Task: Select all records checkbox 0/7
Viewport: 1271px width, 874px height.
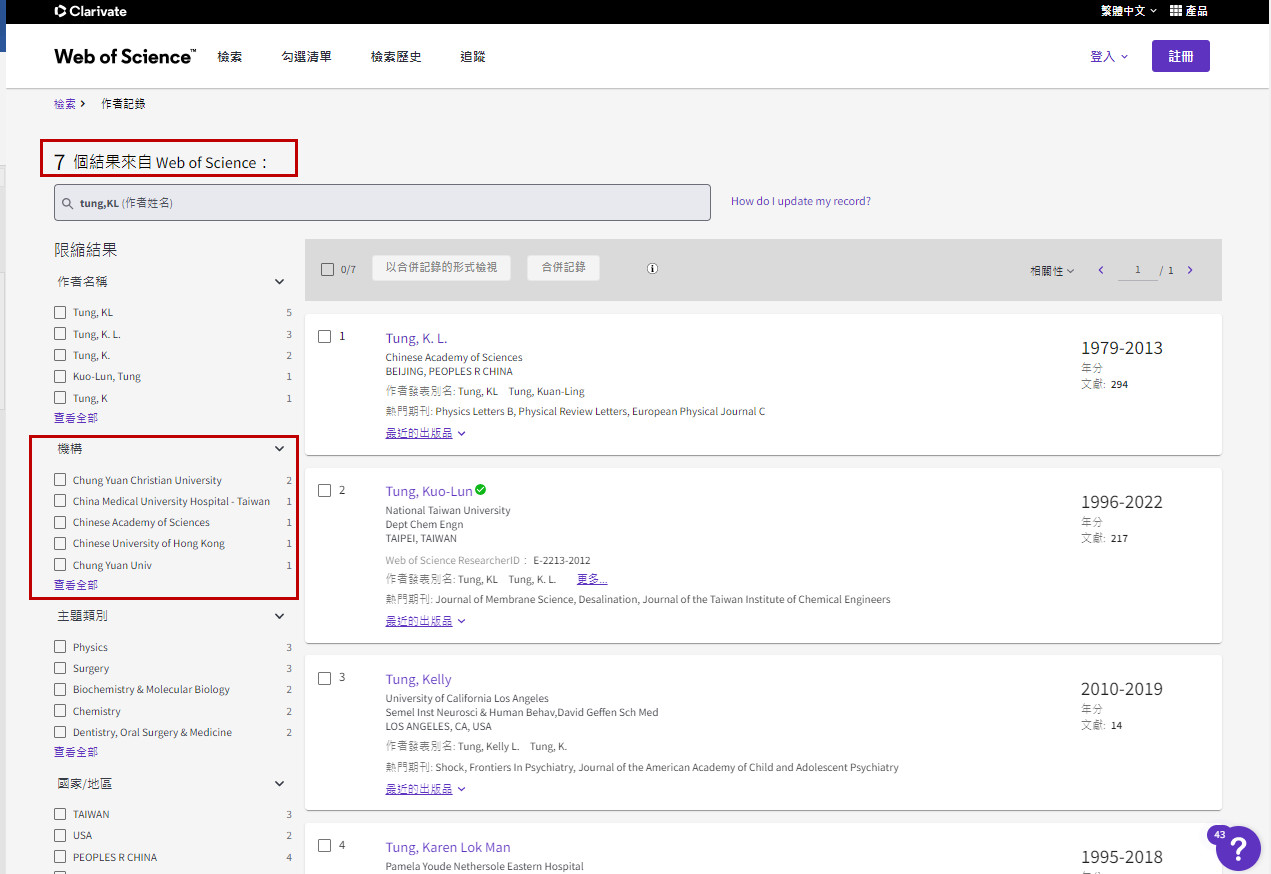Action: [327, 269]
